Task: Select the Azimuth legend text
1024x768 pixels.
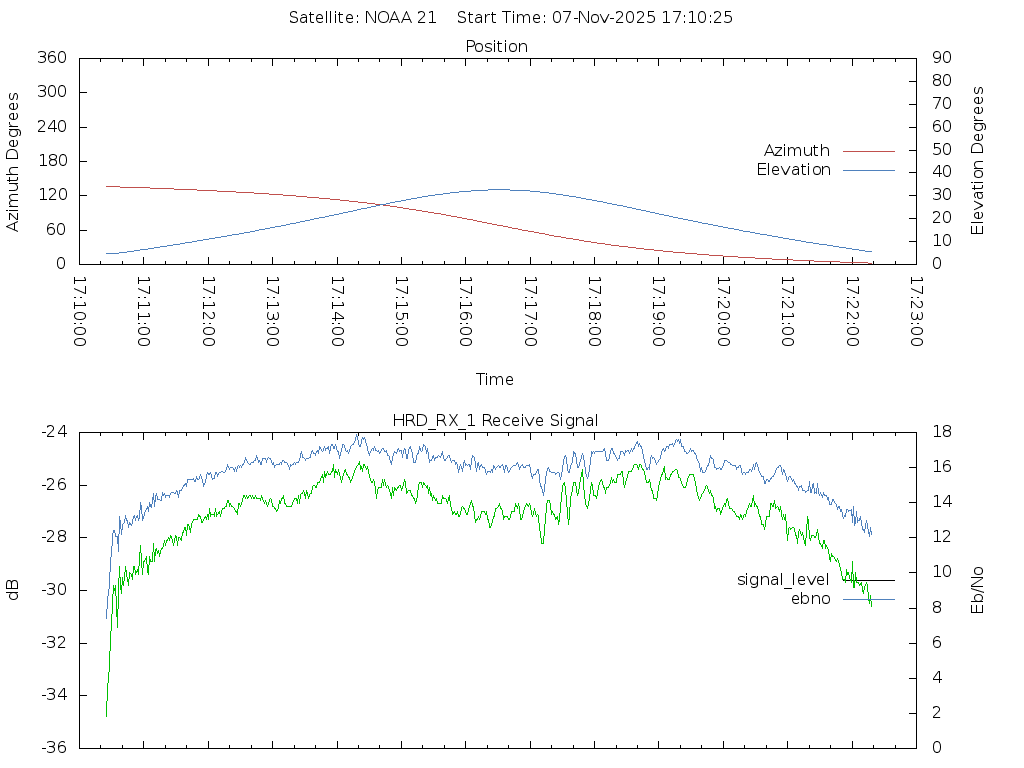Action: (796, 151)
